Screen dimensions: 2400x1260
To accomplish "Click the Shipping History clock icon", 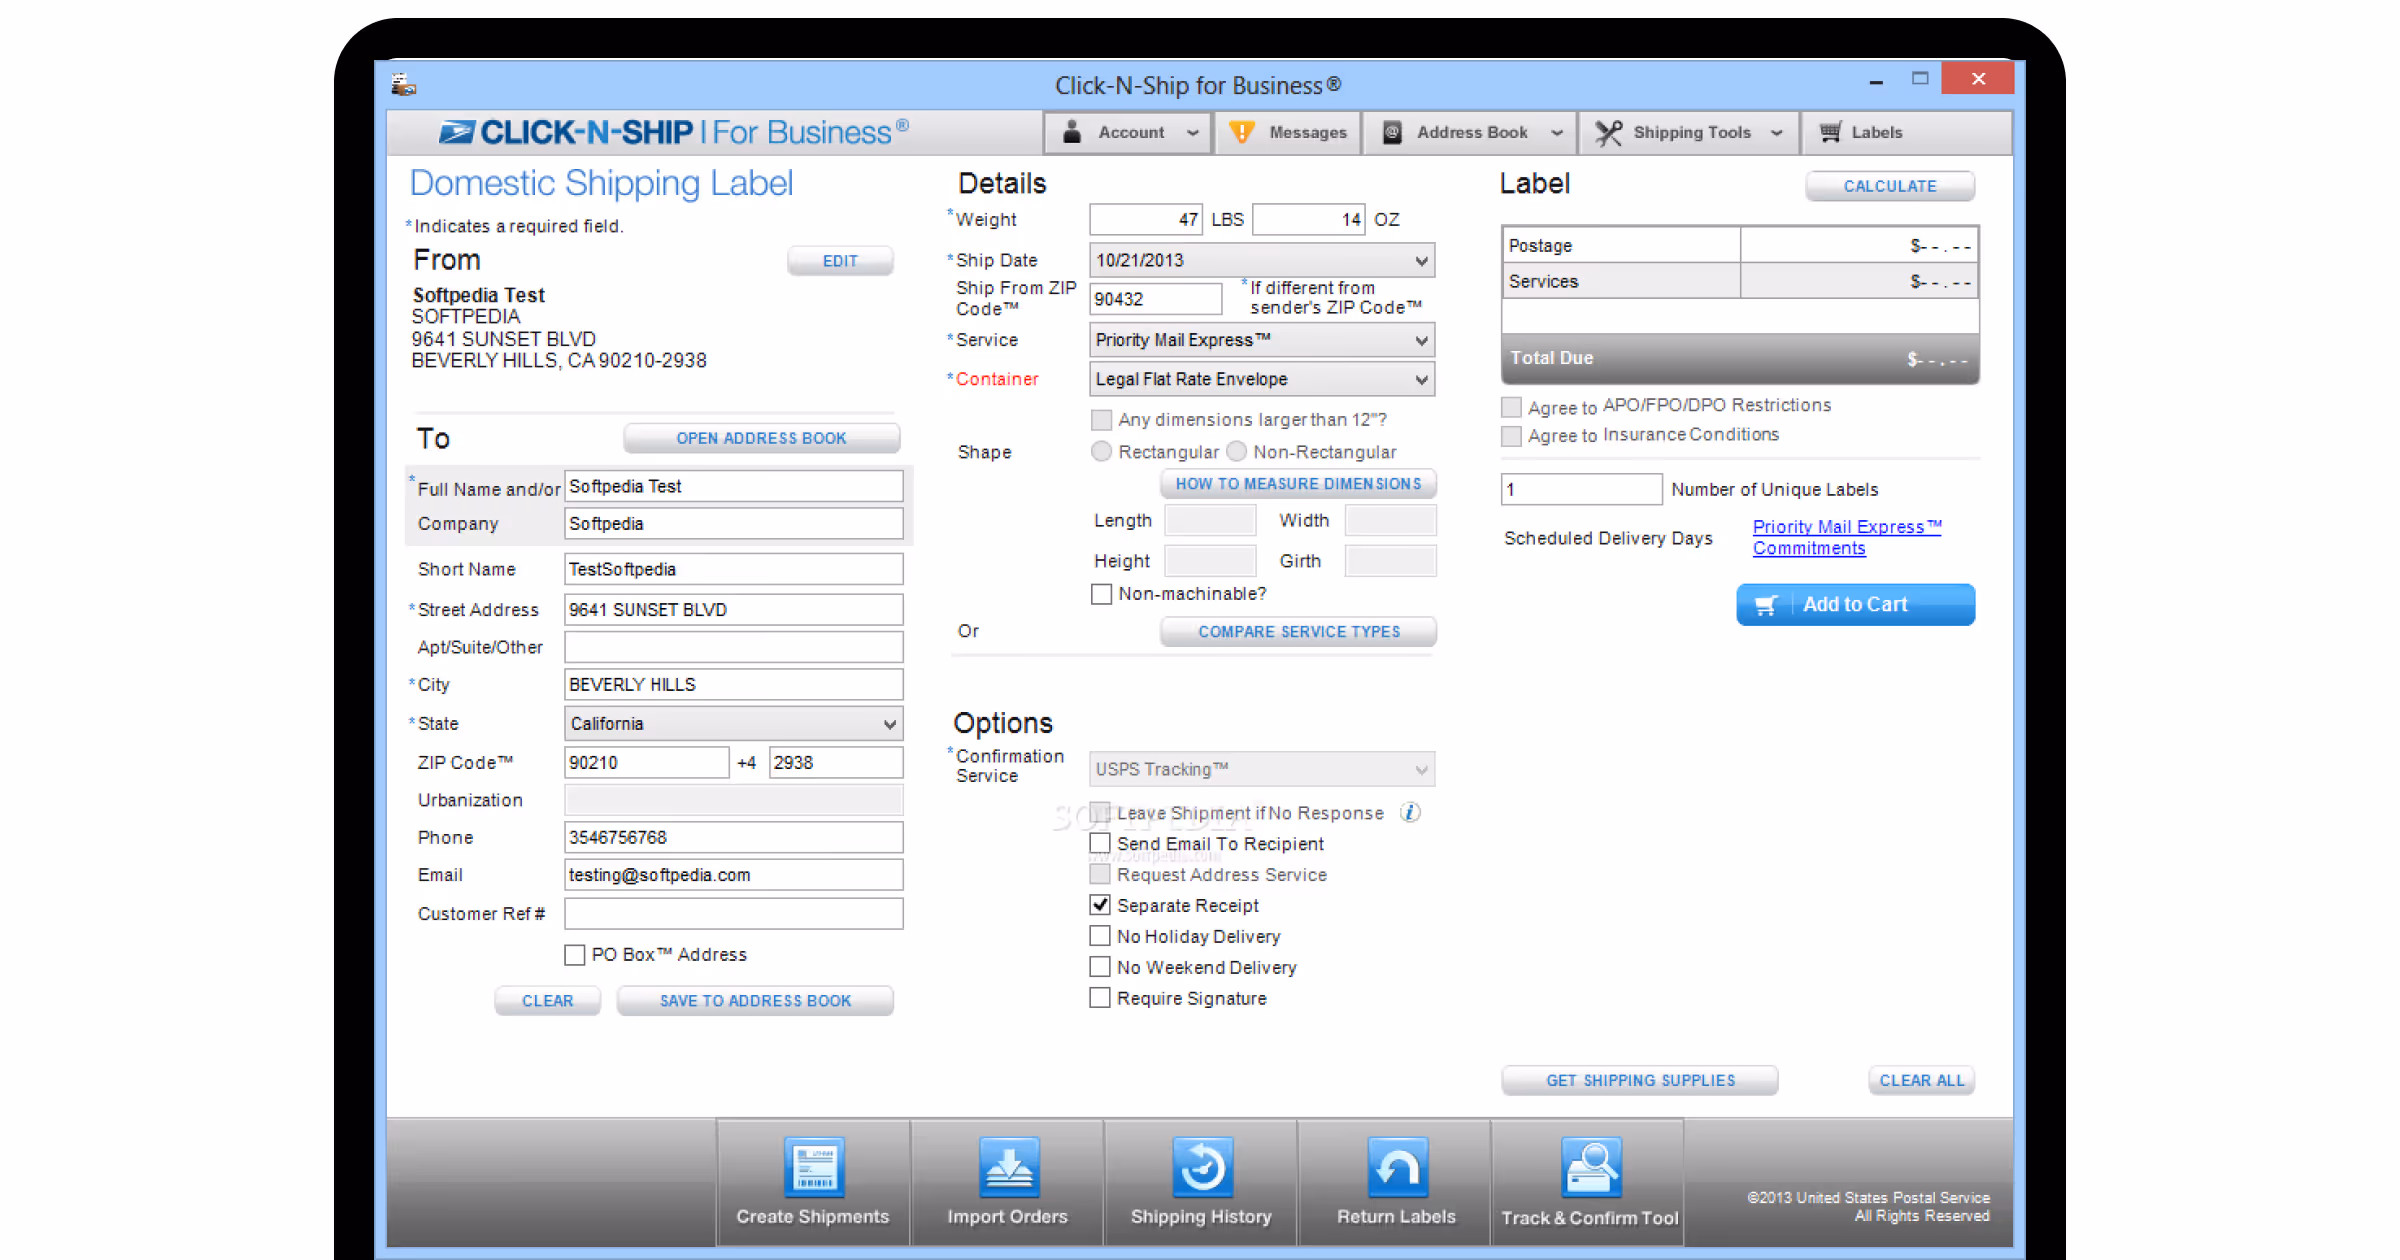I will coord(1202,1167).
